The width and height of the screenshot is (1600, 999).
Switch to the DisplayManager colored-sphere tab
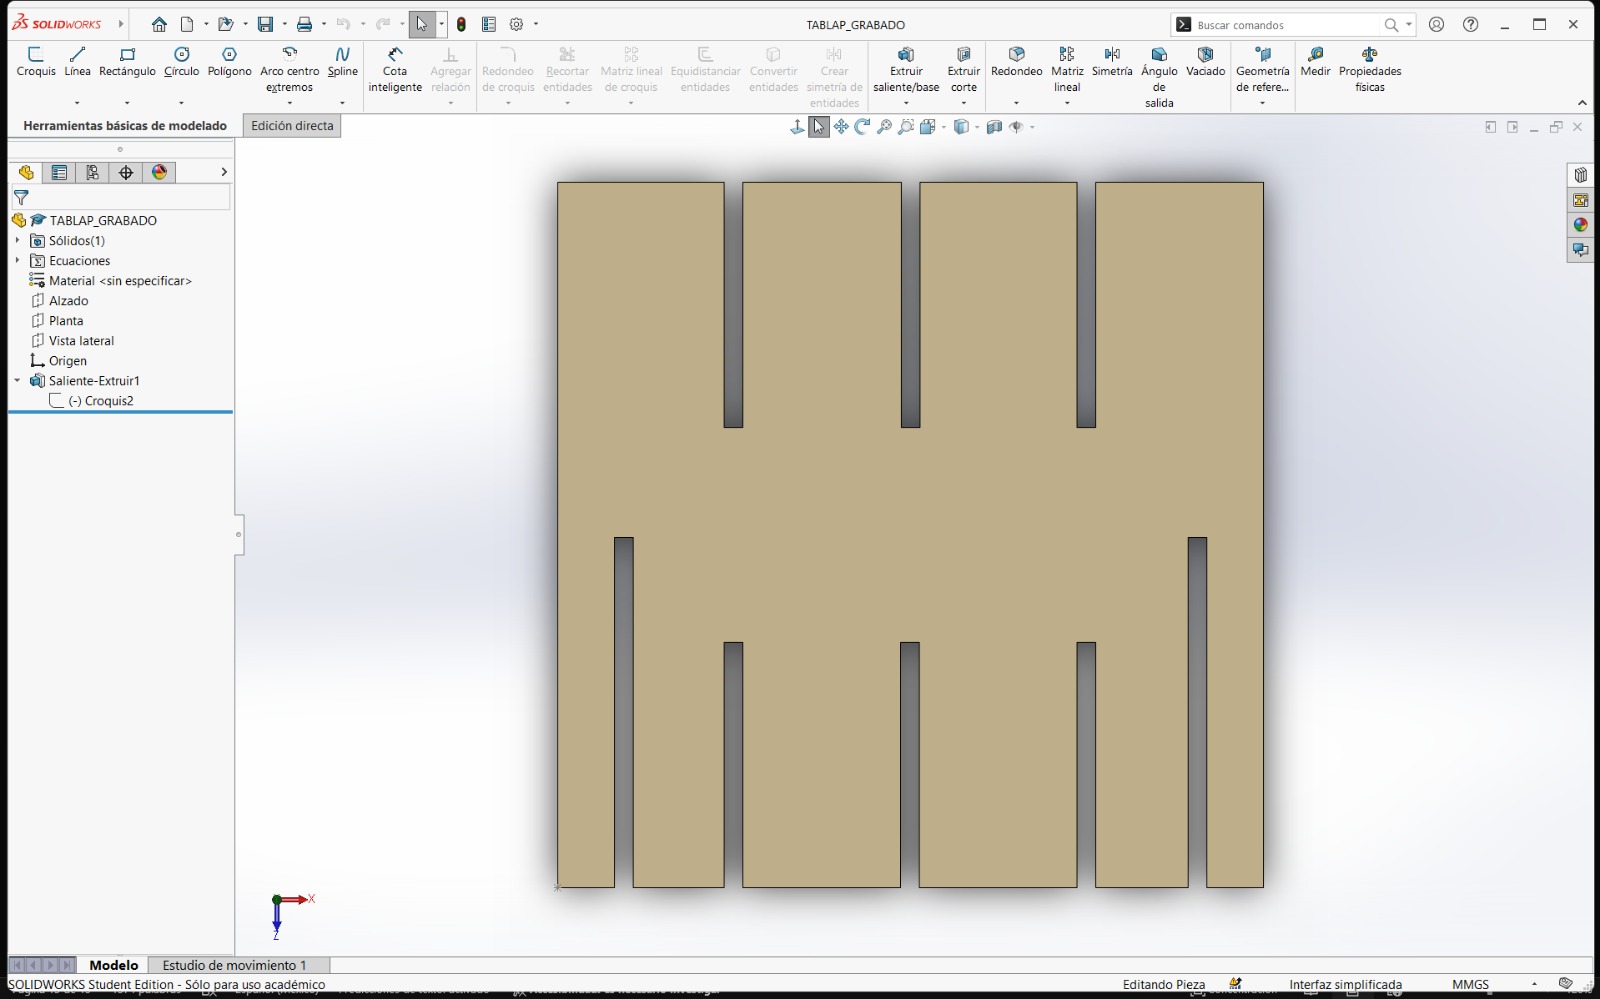[x=157, y=172]
